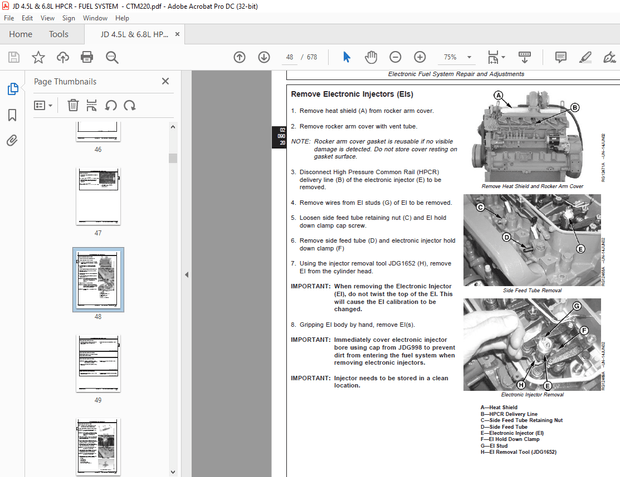This screenshot has height=477, width=620.
Task: Click heading 'Remove Electronic Injectors (EIs)'
Action: pyautogui.click(x=352, y=94)
